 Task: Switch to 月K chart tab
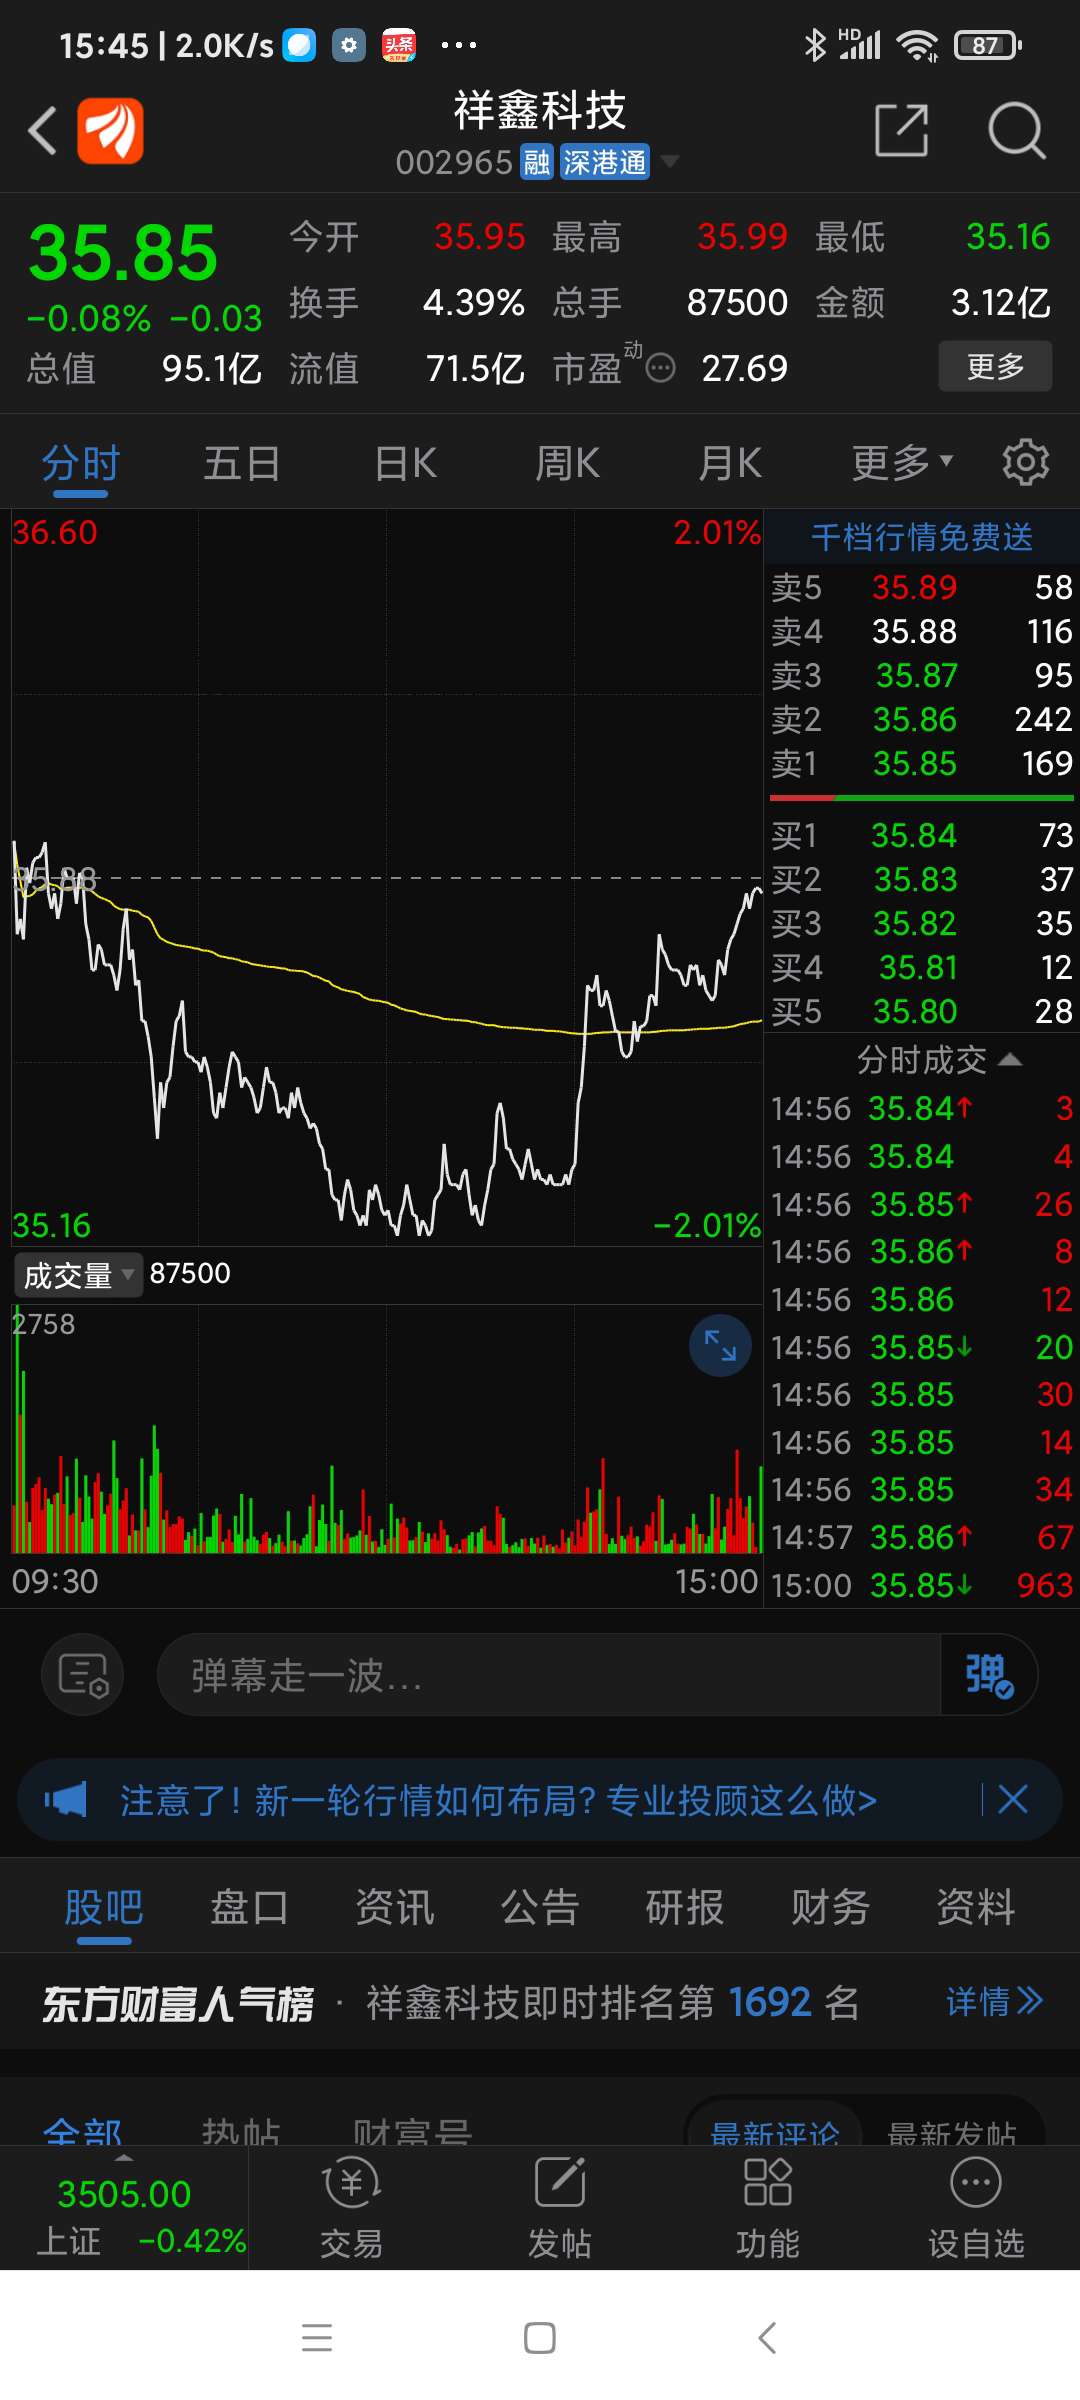tap(730, 463)
